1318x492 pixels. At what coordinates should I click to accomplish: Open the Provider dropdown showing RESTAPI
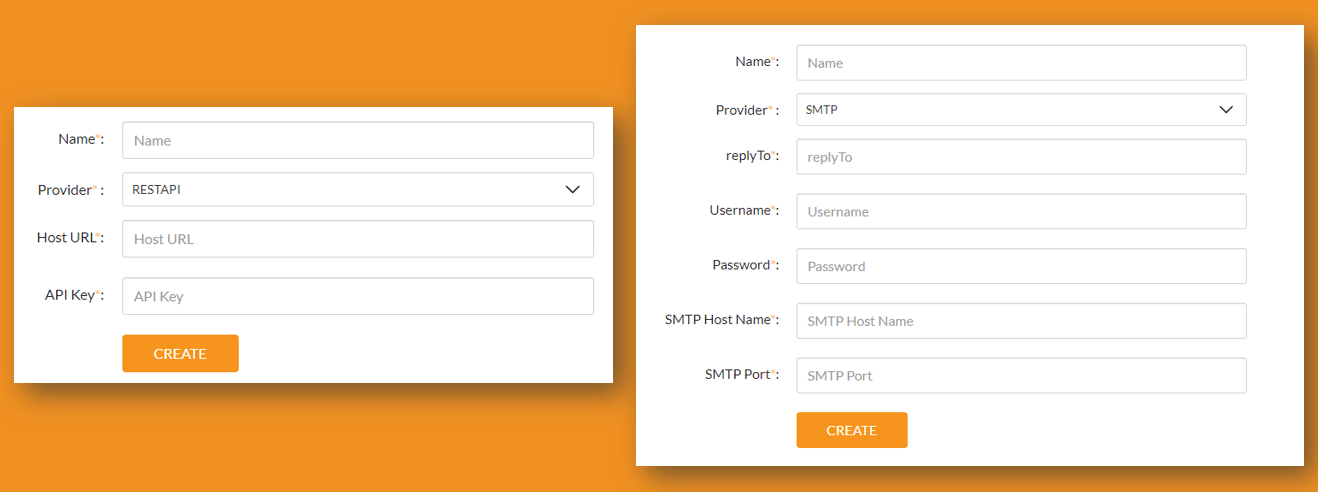tap(357, 189)
